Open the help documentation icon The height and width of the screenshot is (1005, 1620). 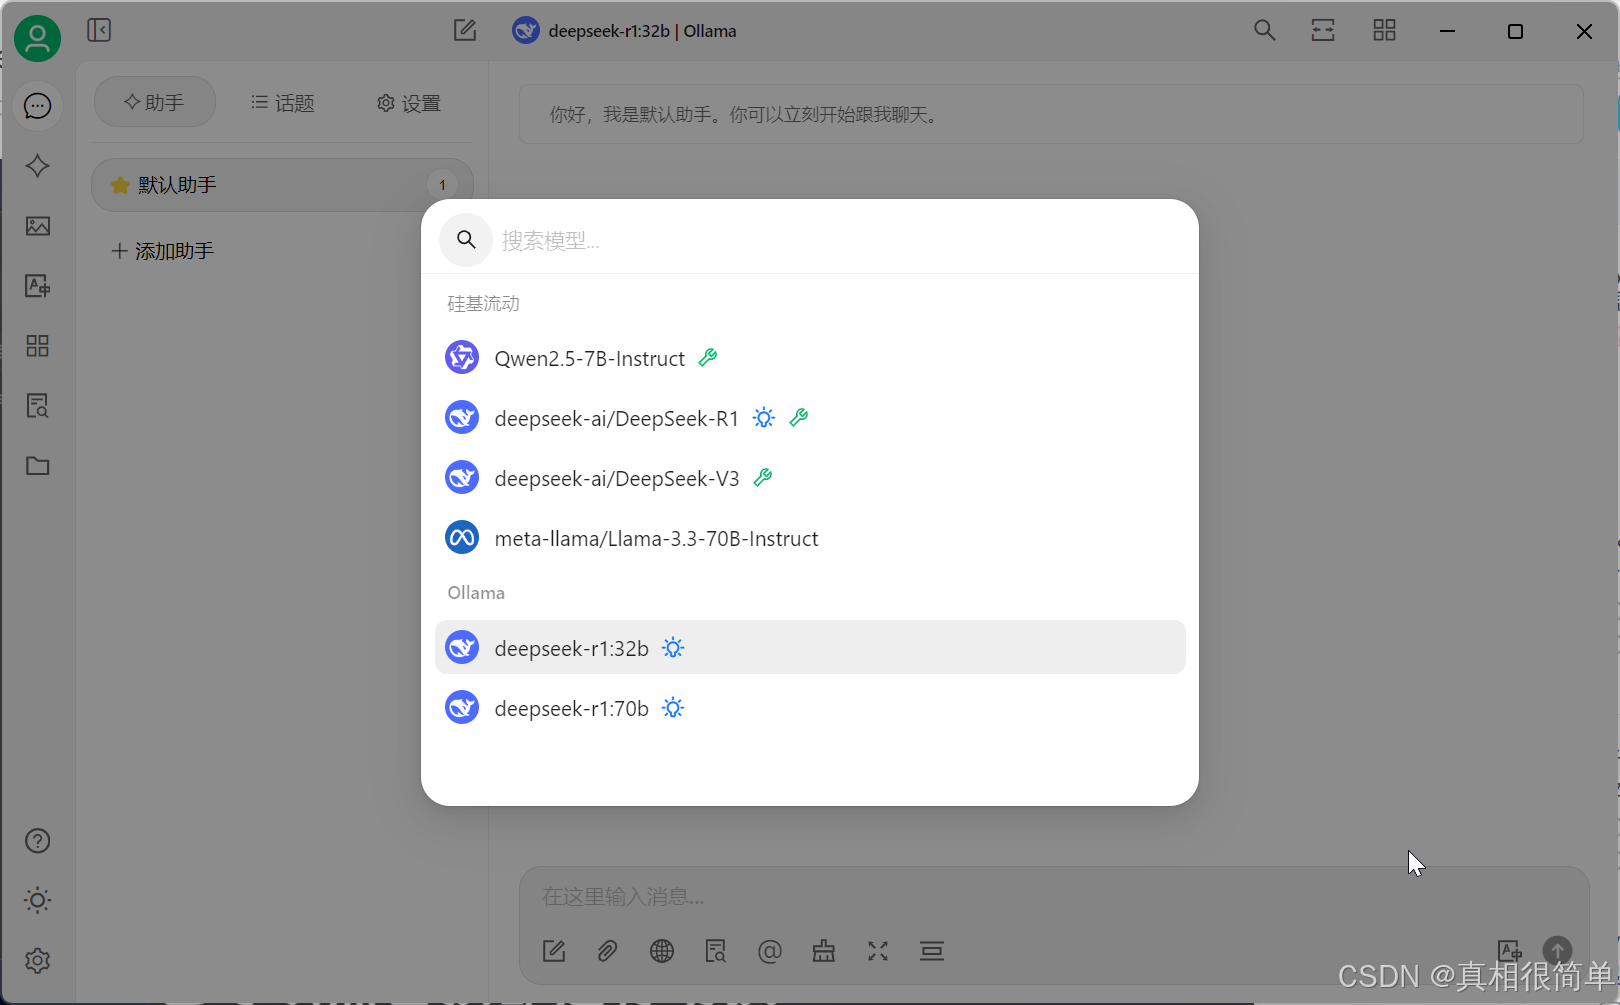coord(38,841)
